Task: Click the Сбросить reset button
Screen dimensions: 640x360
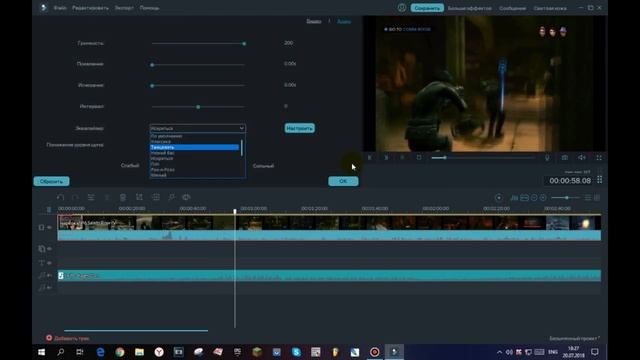Action: click(x=51, y=181)
